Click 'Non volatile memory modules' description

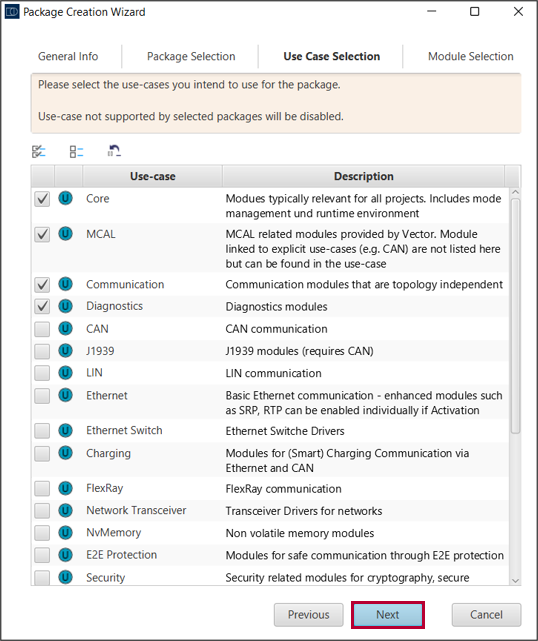point(300,533)
